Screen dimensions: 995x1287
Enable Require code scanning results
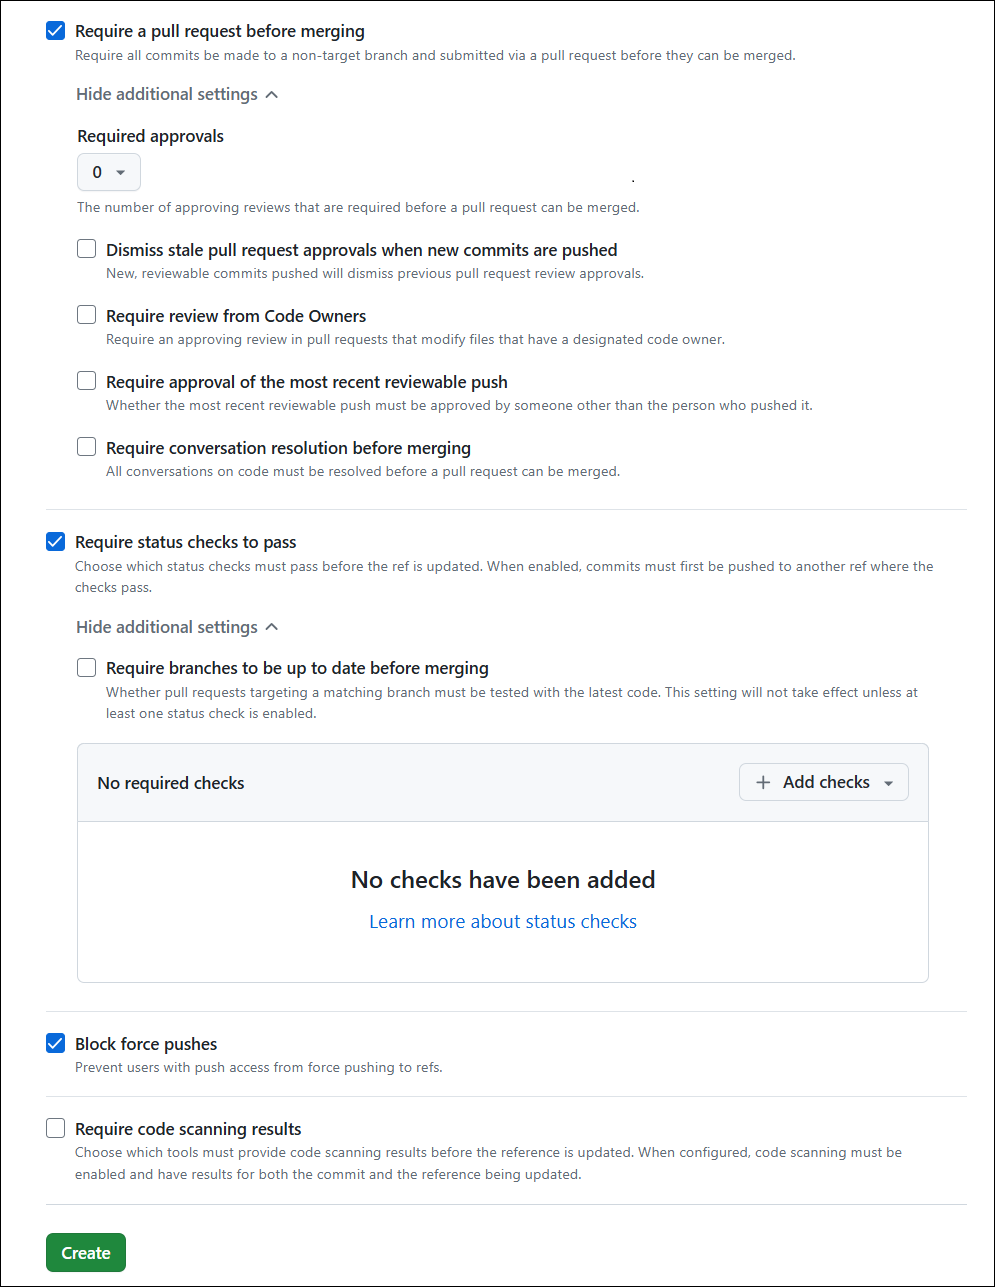(55, 1127)
